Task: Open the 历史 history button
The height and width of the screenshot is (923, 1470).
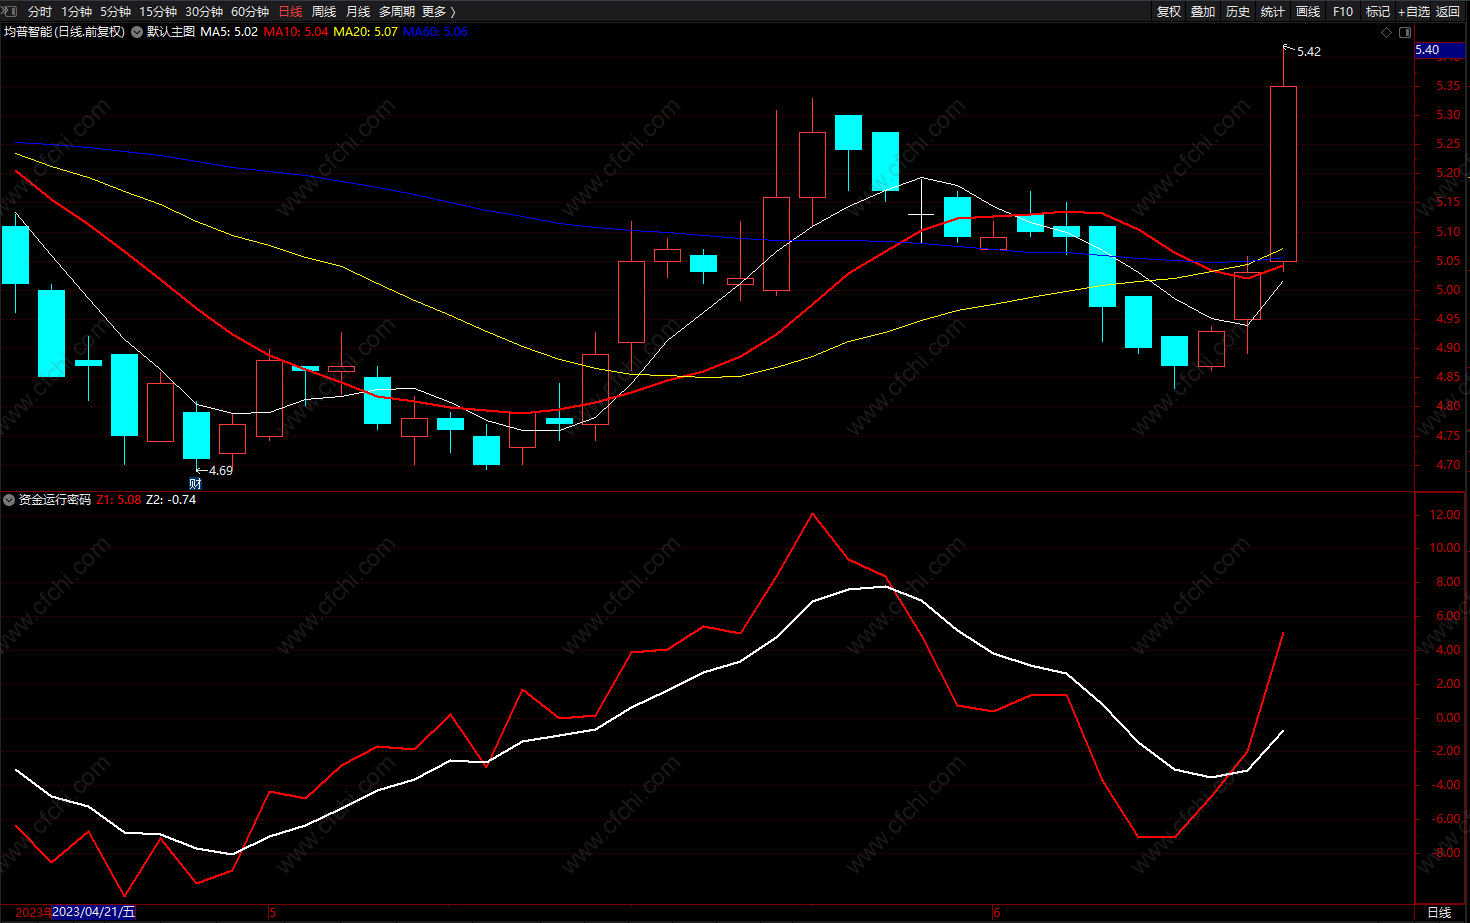Action: pyautogui.click(x=1238, y=12)
